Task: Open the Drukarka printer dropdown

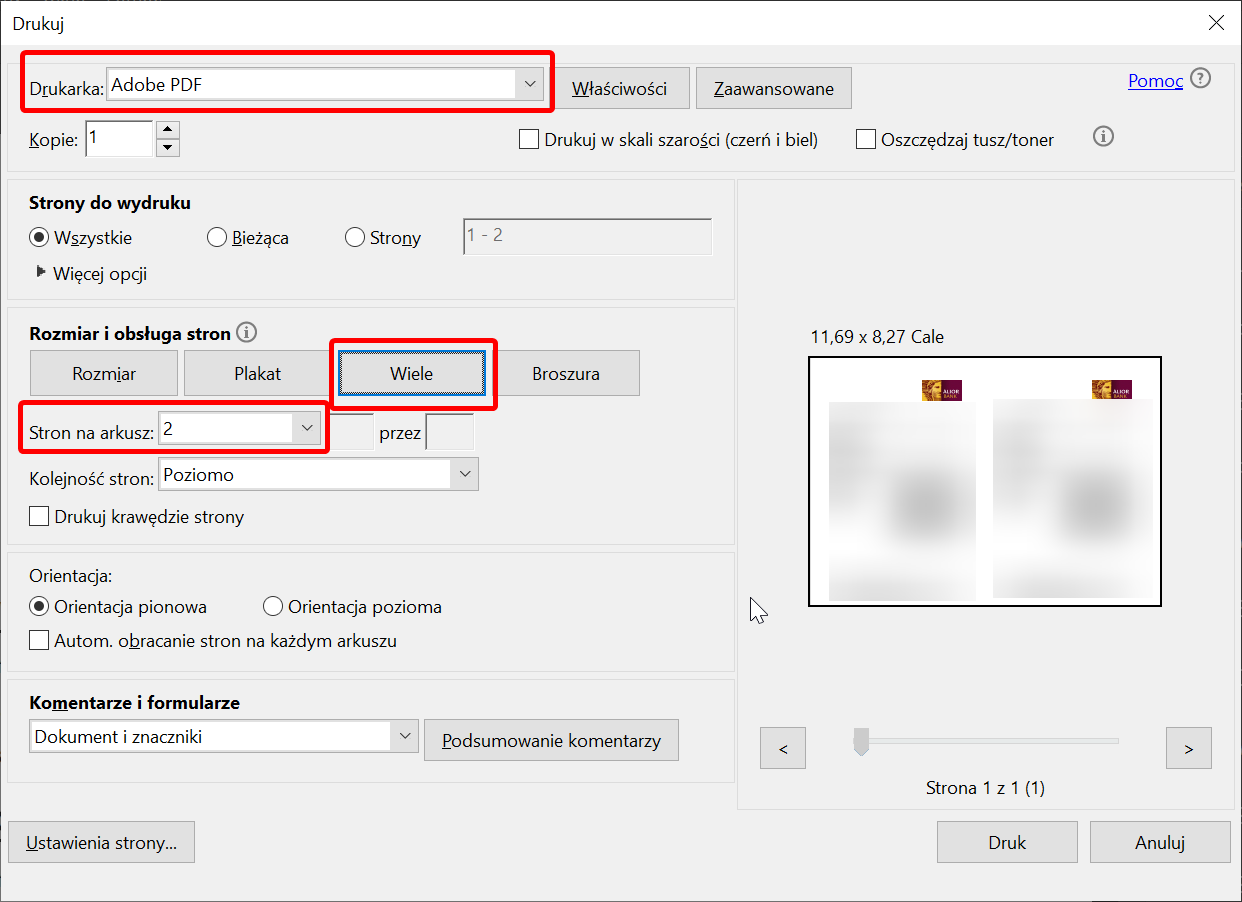Action: pyautogui.click(x=529, y=84)
